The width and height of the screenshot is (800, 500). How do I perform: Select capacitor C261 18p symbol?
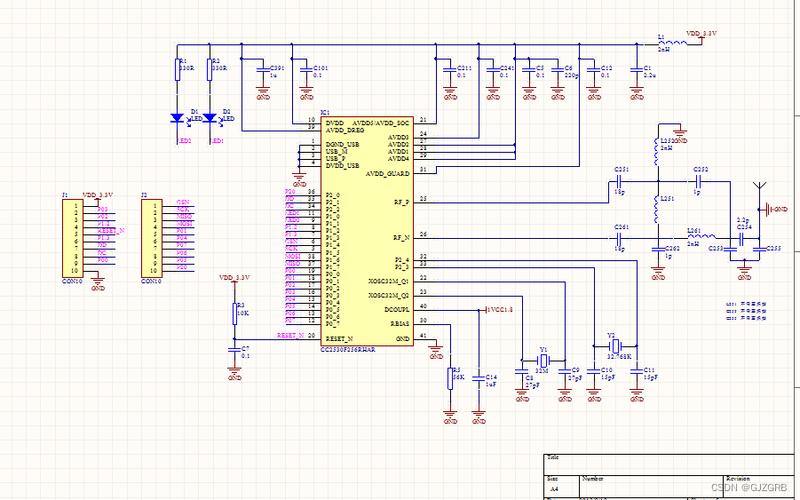[x=618, y=238]
